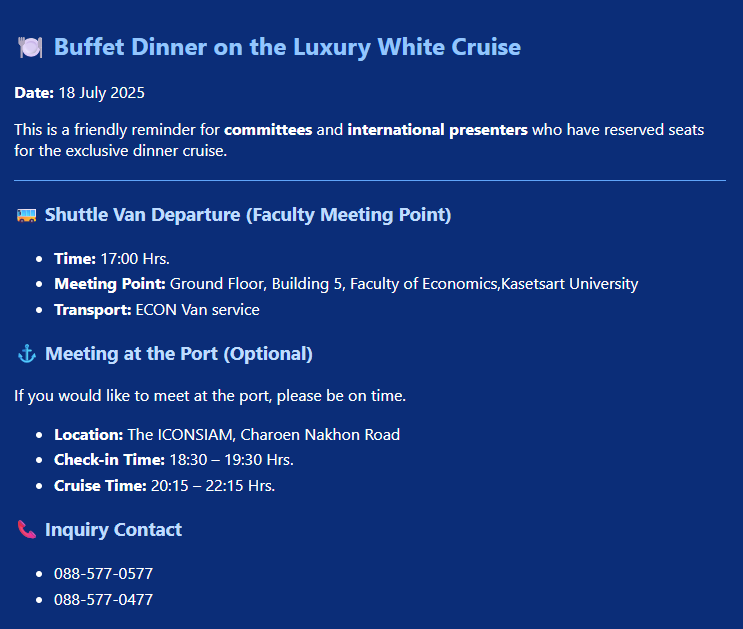Click the bold text international presenters
743x629 pixels.
tap(437, 130)
